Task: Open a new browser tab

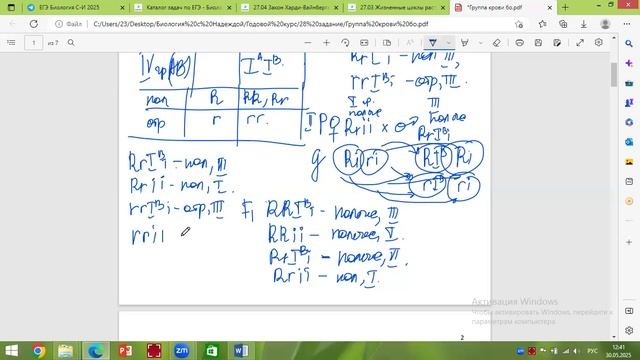Action: [x=565, y=7]
